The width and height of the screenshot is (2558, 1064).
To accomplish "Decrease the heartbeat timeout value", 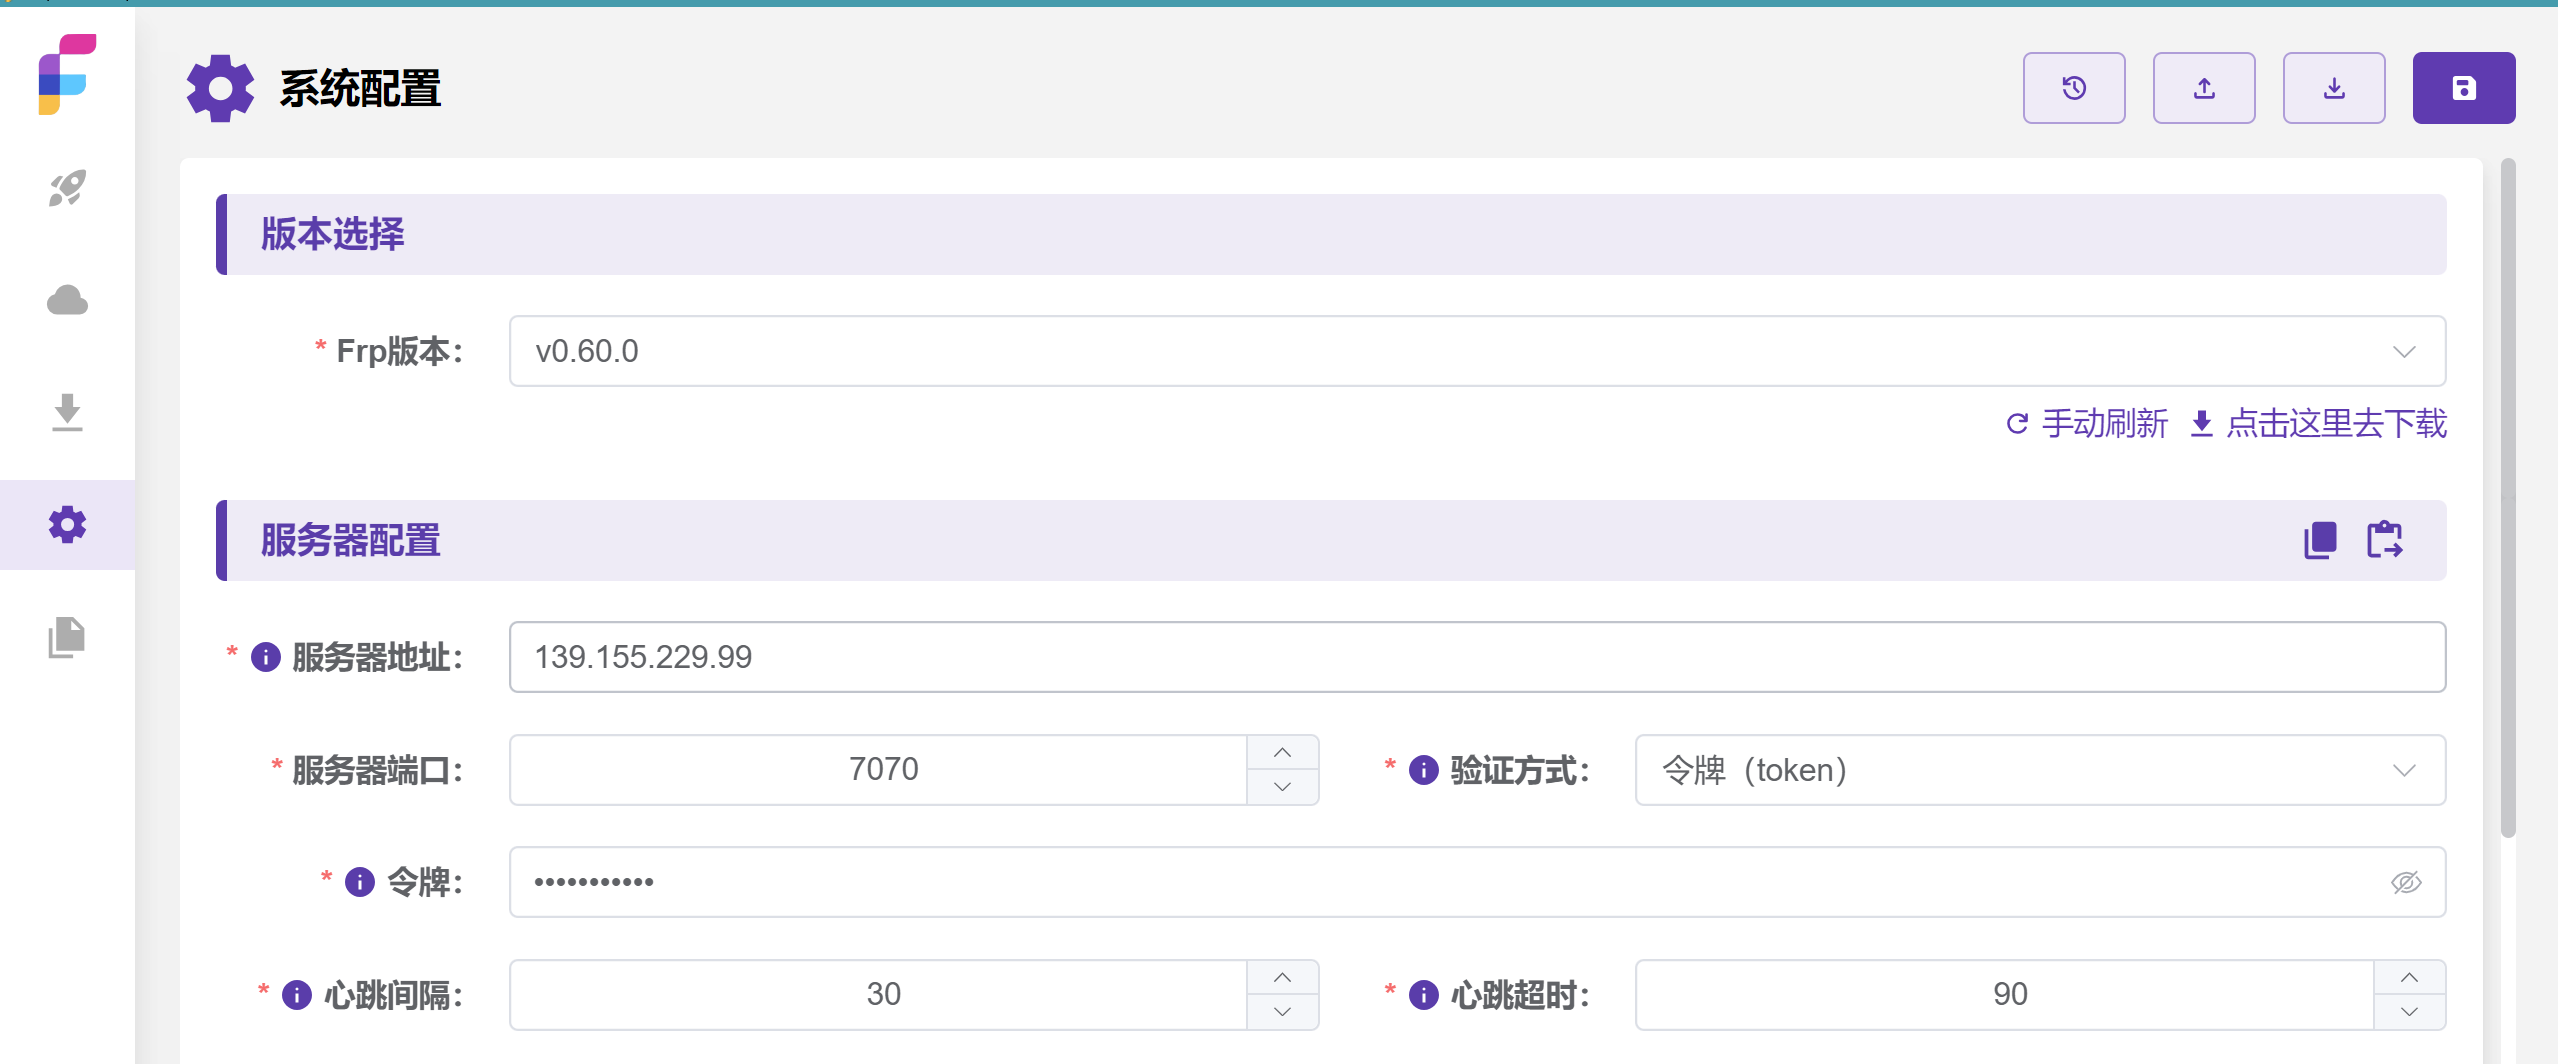I will tap(2409, 1012).
